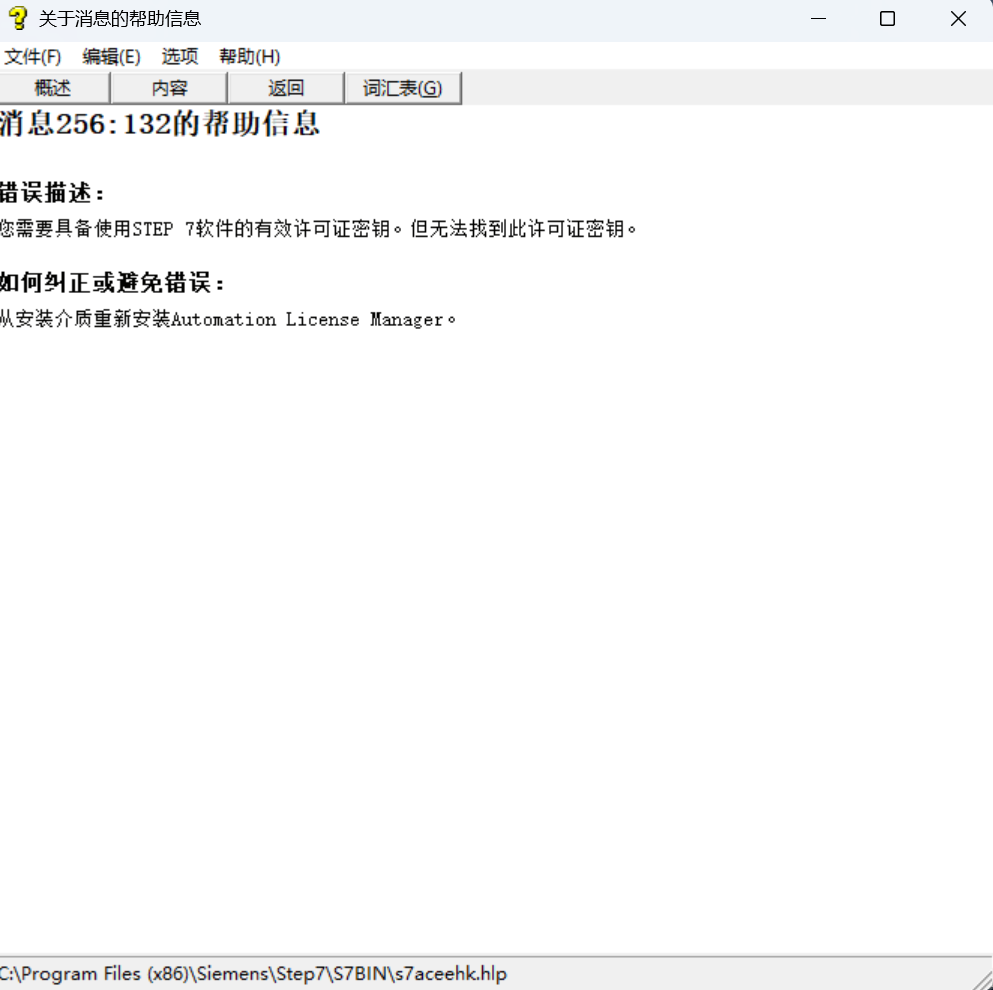Screen dimensions: 993x990
Task: Click the 如何纠正或避免错误 subheading
Action: click(x=112, y=283)
